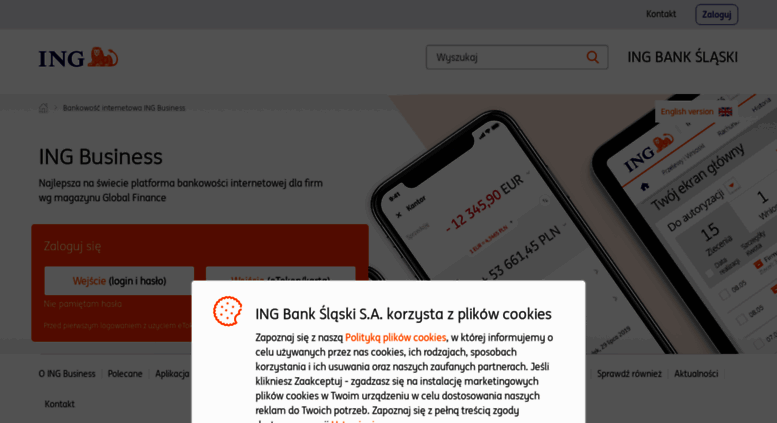Click the cookie icon in the dialog
This screenshot has height=423, width=777.
pos(227,311)
